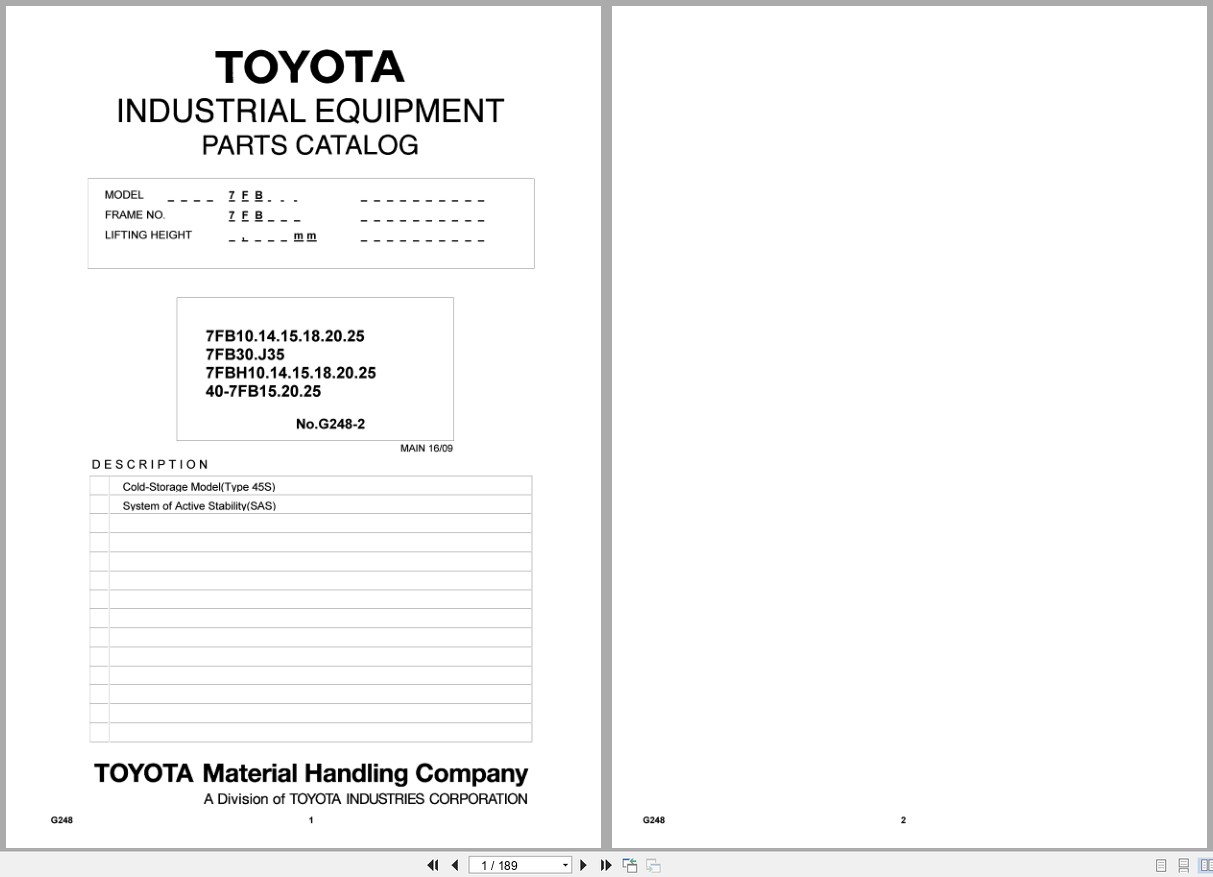Click the 'PARTS CATALOG' heading
This screenshot has width=1213, height=877.
310,145
